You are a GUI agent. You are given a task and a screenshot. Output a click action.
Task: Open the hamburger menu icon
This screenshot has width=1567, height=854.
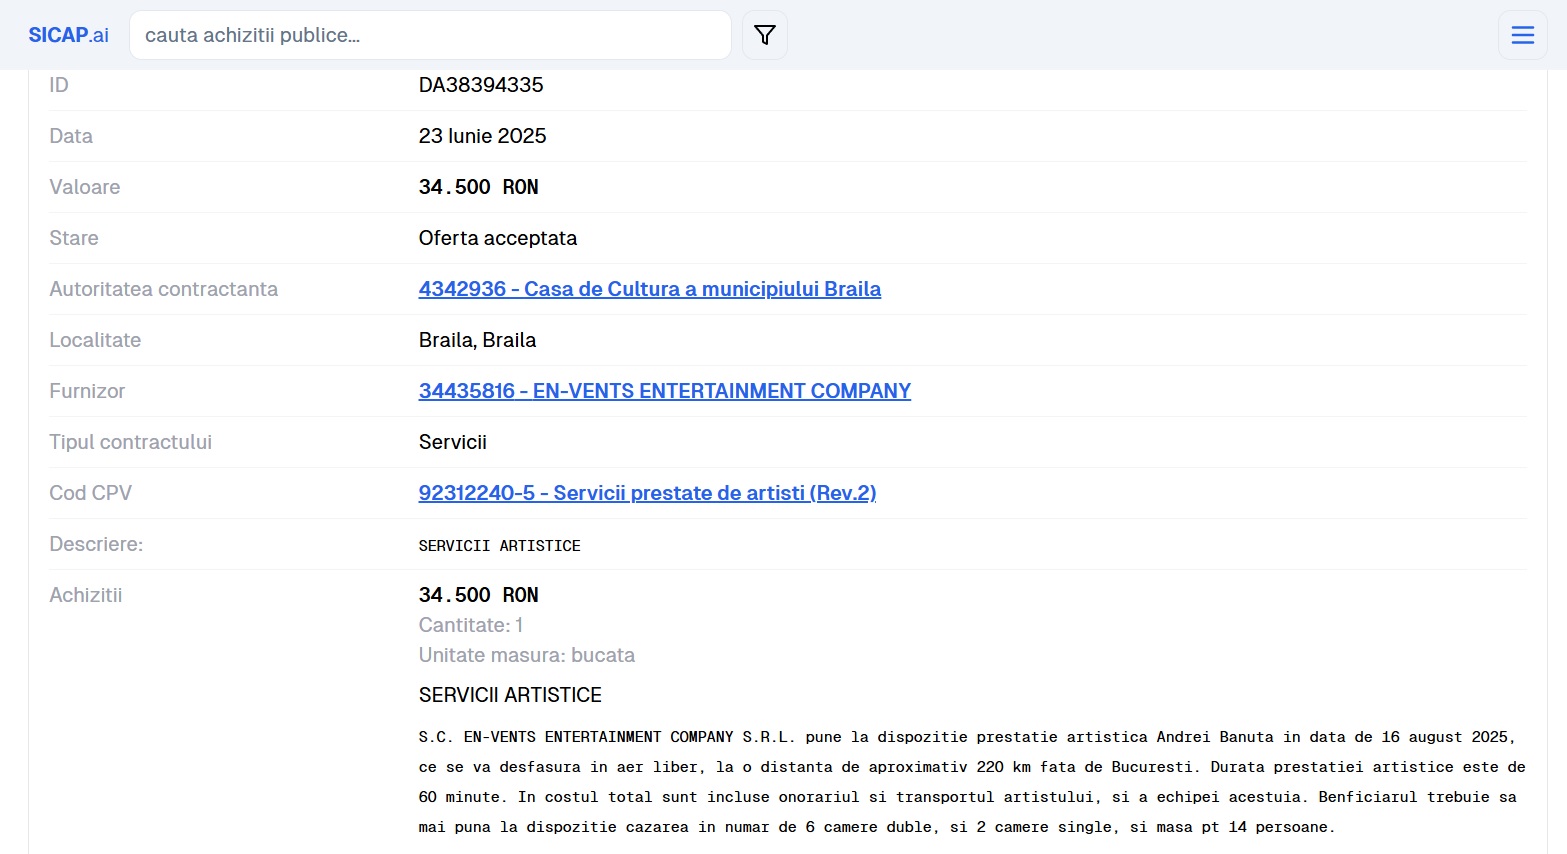coord(1522,35)
